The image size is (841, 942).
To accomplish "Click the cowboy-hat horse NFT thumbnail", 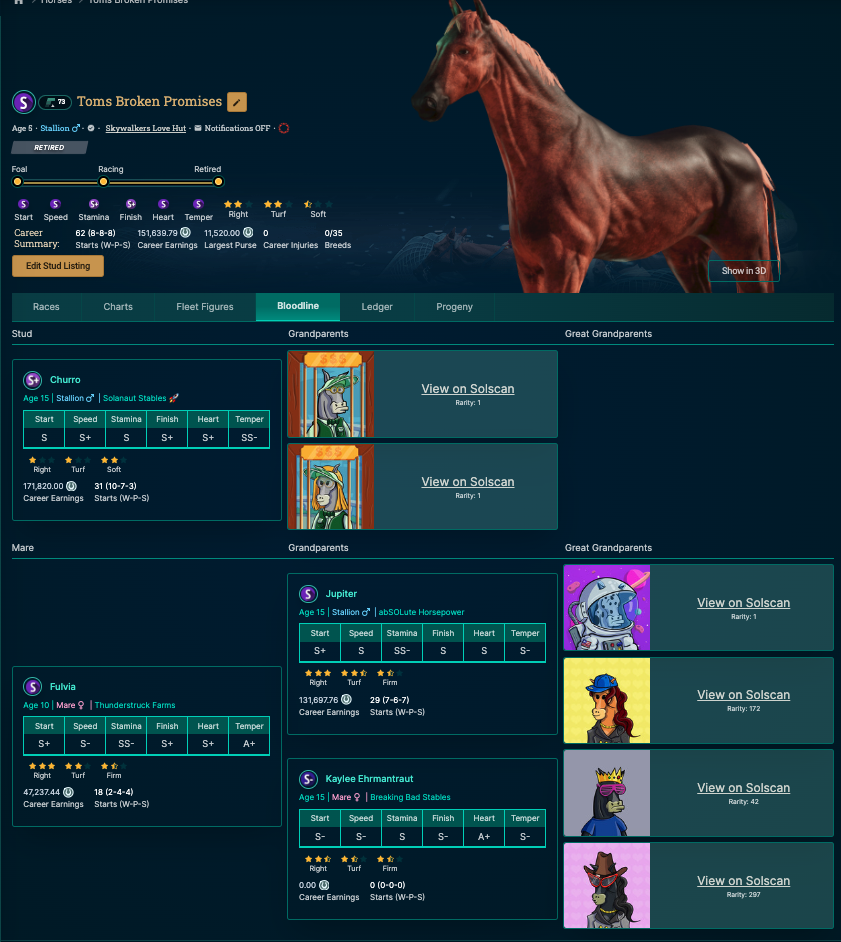I will point(607,886).
